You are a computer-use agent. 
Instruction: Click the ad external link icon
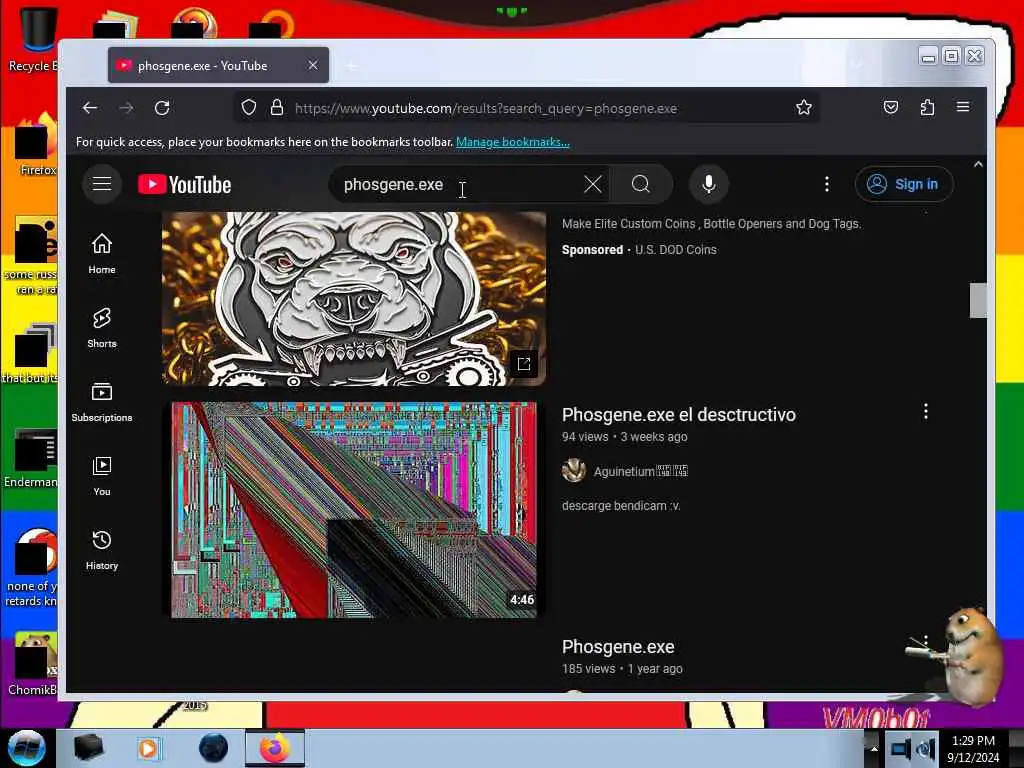pyautogui.click(x=524, y=364)
